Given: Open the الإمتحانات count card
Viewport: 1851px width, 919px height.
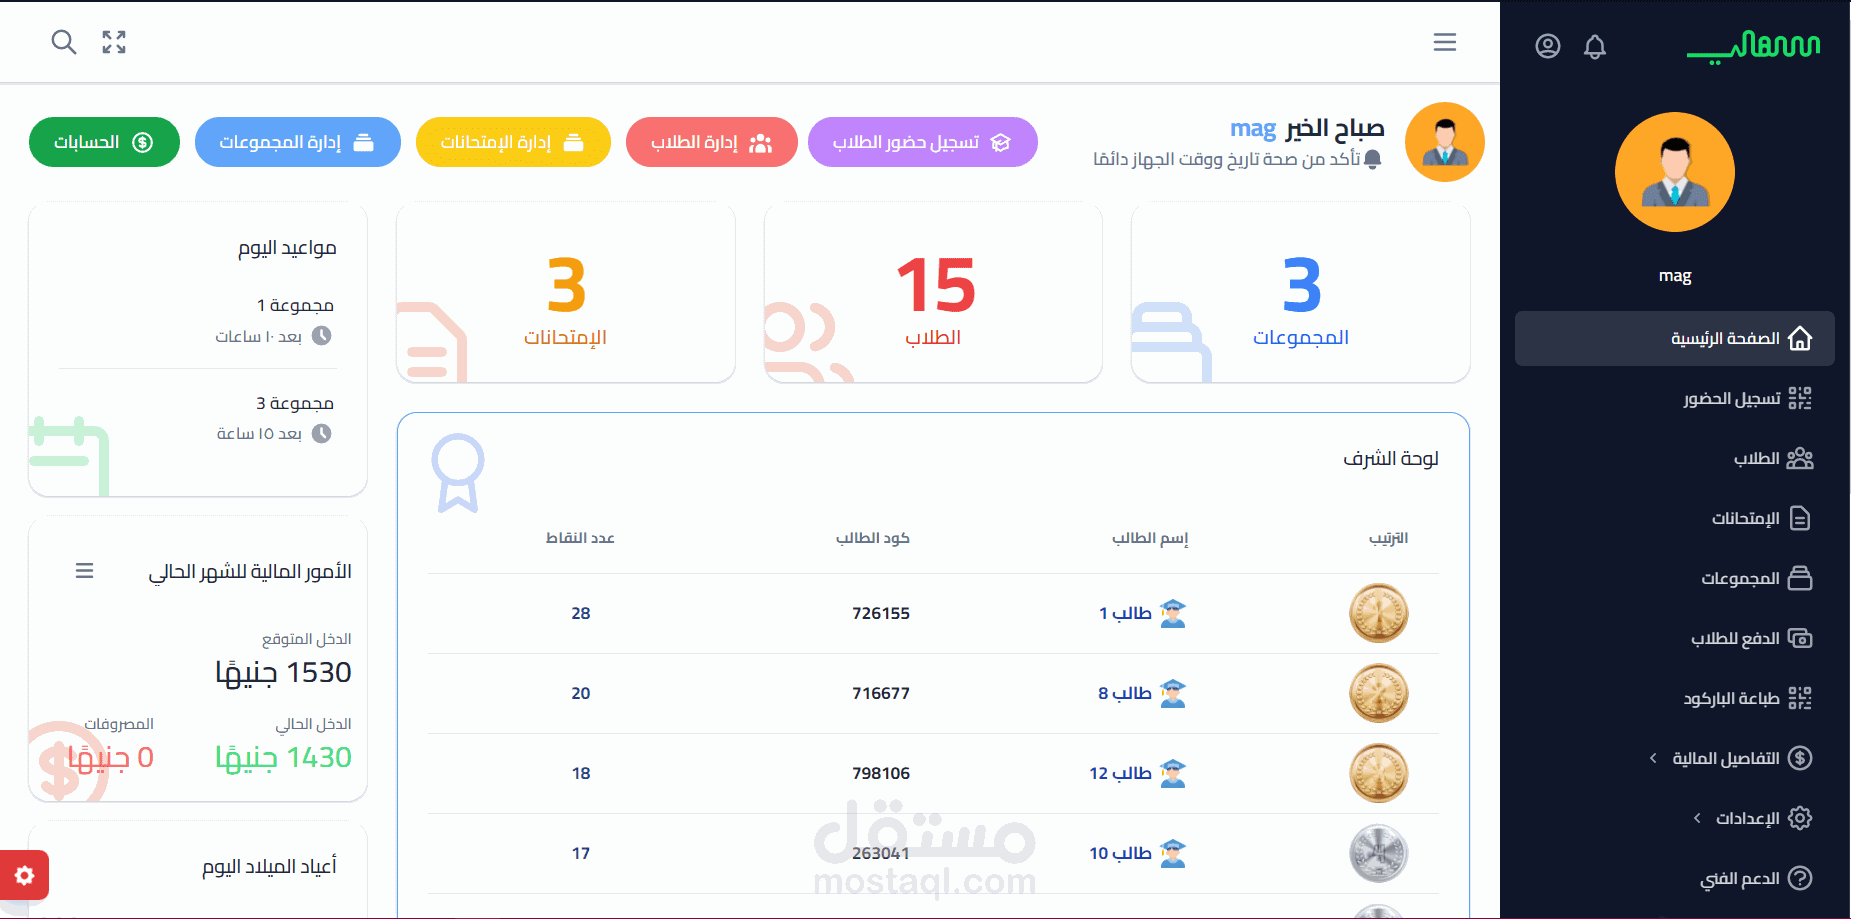Looking at the screenshot, I should [566, 292].
